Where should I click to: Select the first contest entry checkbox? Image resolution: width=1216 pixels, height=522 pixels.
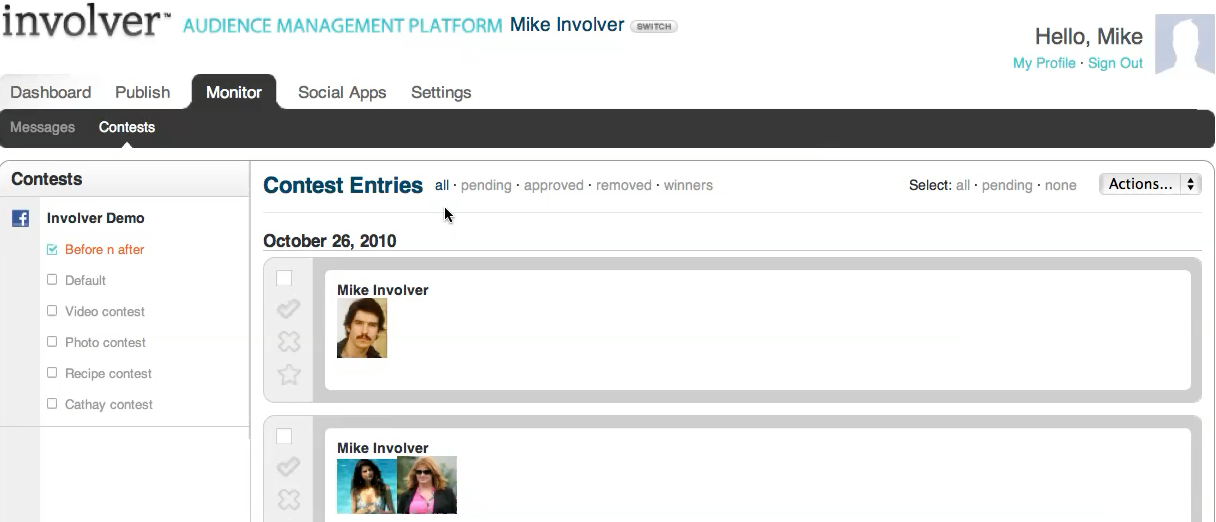click(284, 278)
